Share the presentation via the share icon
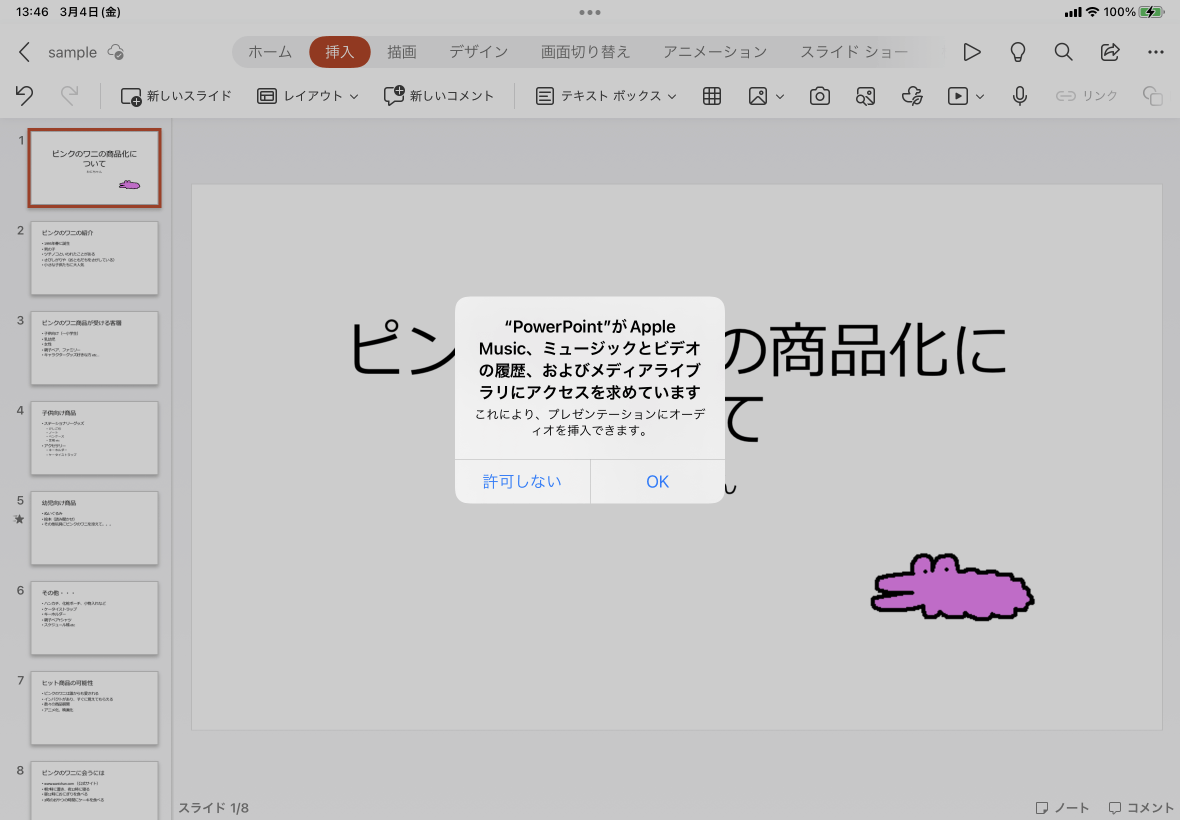Screen dimensions: 1180x820 point(1110,52)
